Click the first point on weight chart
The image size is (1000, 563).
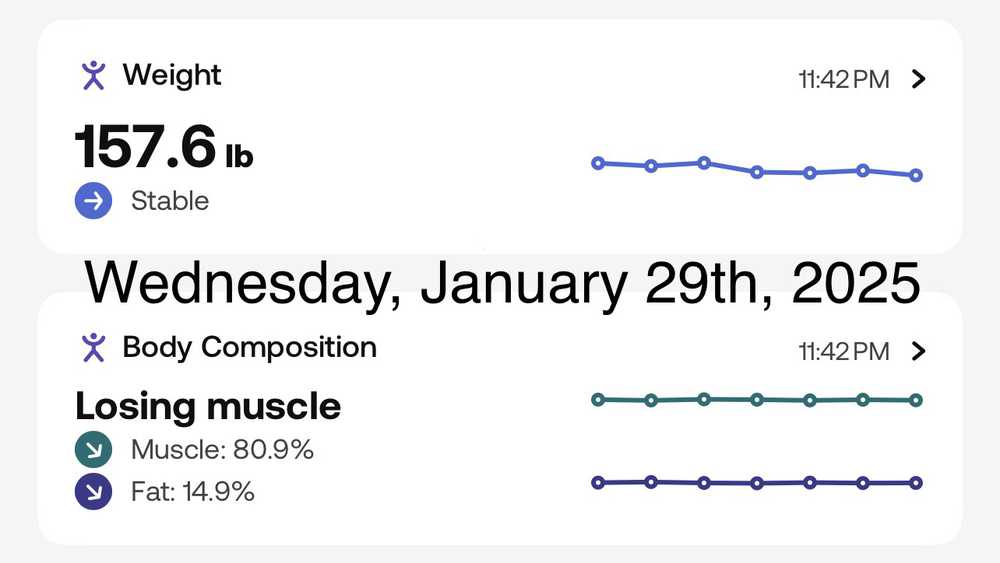598,163
